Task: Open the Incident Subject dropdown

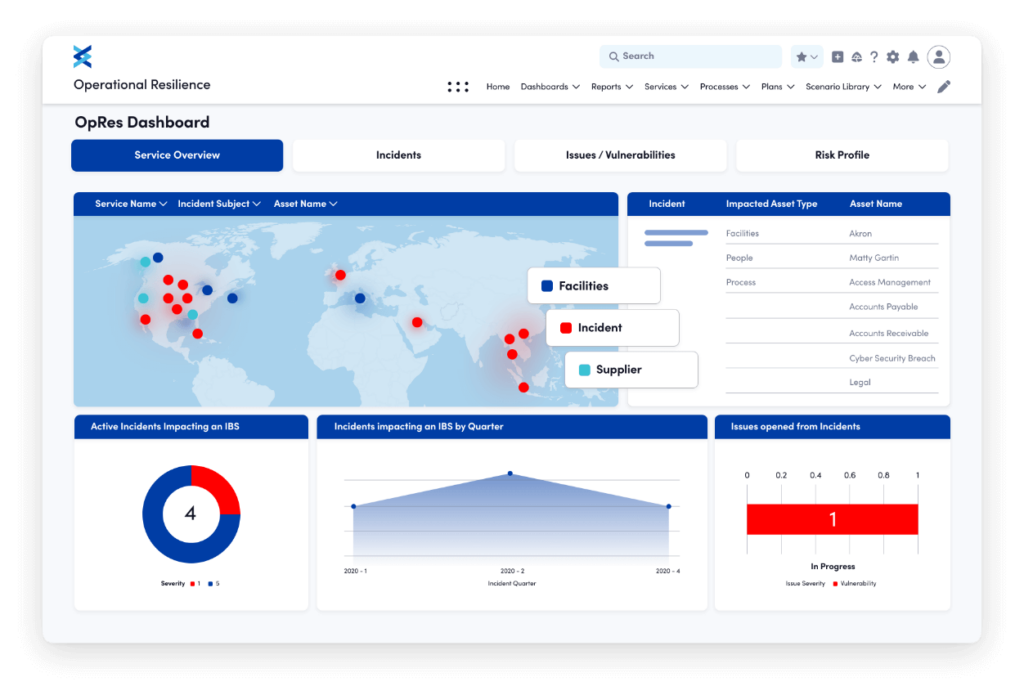Action: click(219, 203)
